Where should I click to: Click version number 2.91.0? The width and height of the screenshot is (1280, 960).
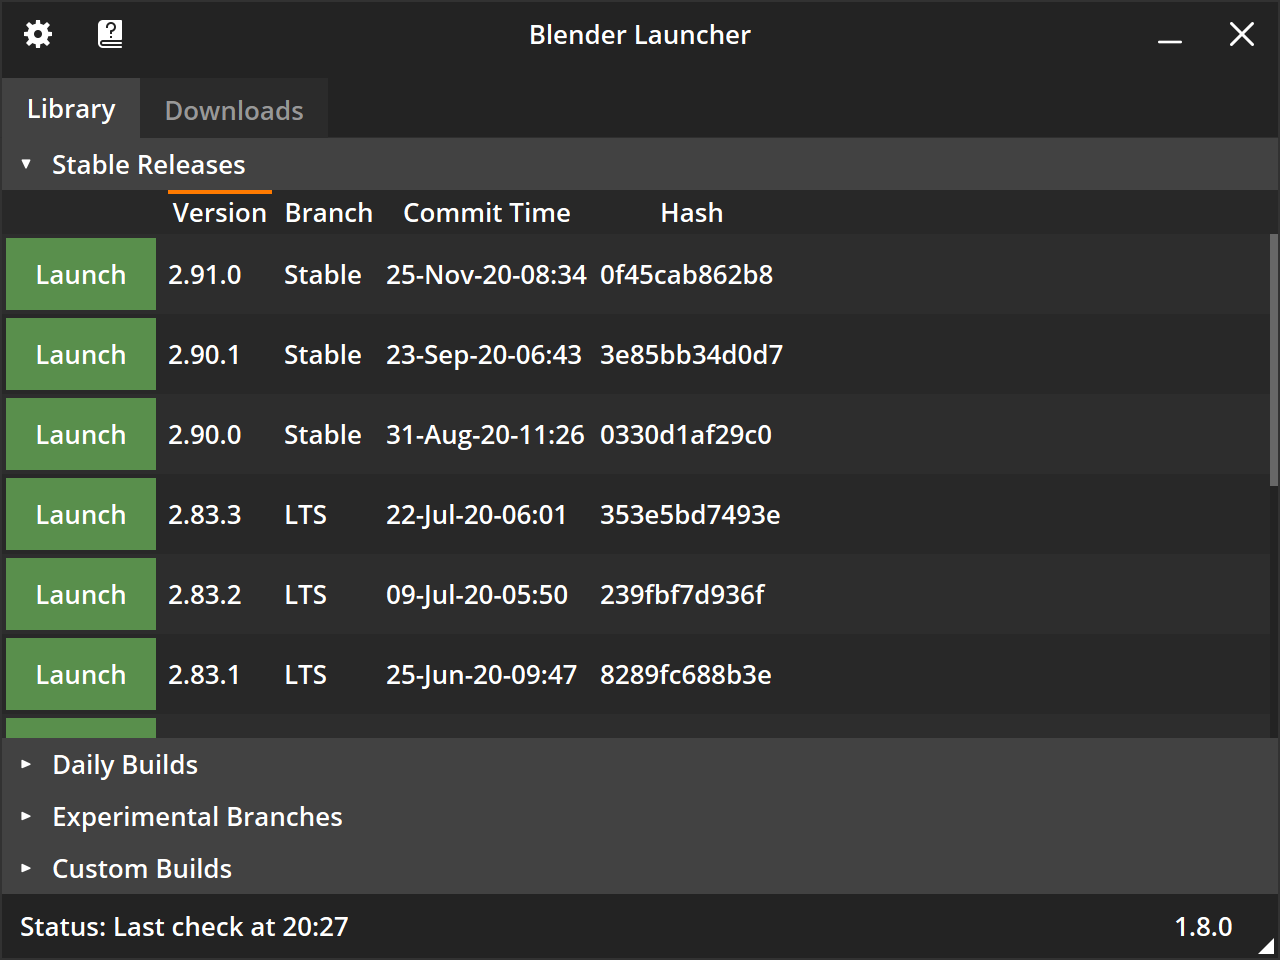coord(205,275)
